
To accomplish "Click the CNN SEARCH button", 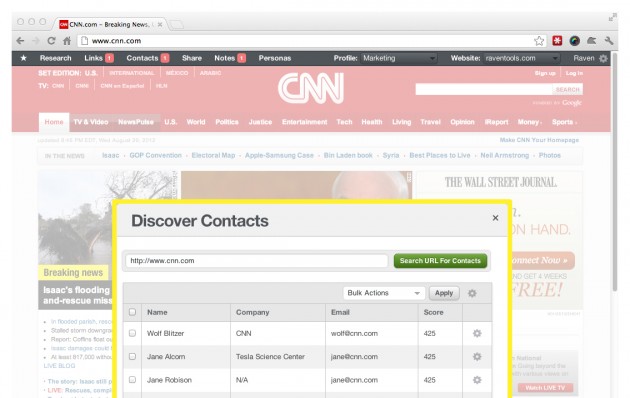I will coord(567,90).
